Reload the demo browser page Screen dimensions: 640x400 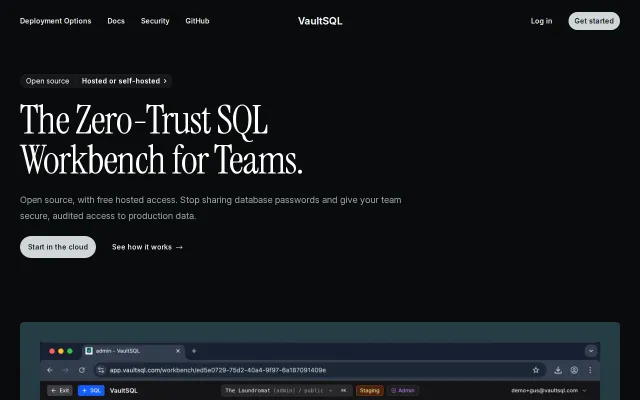[82, 370]
